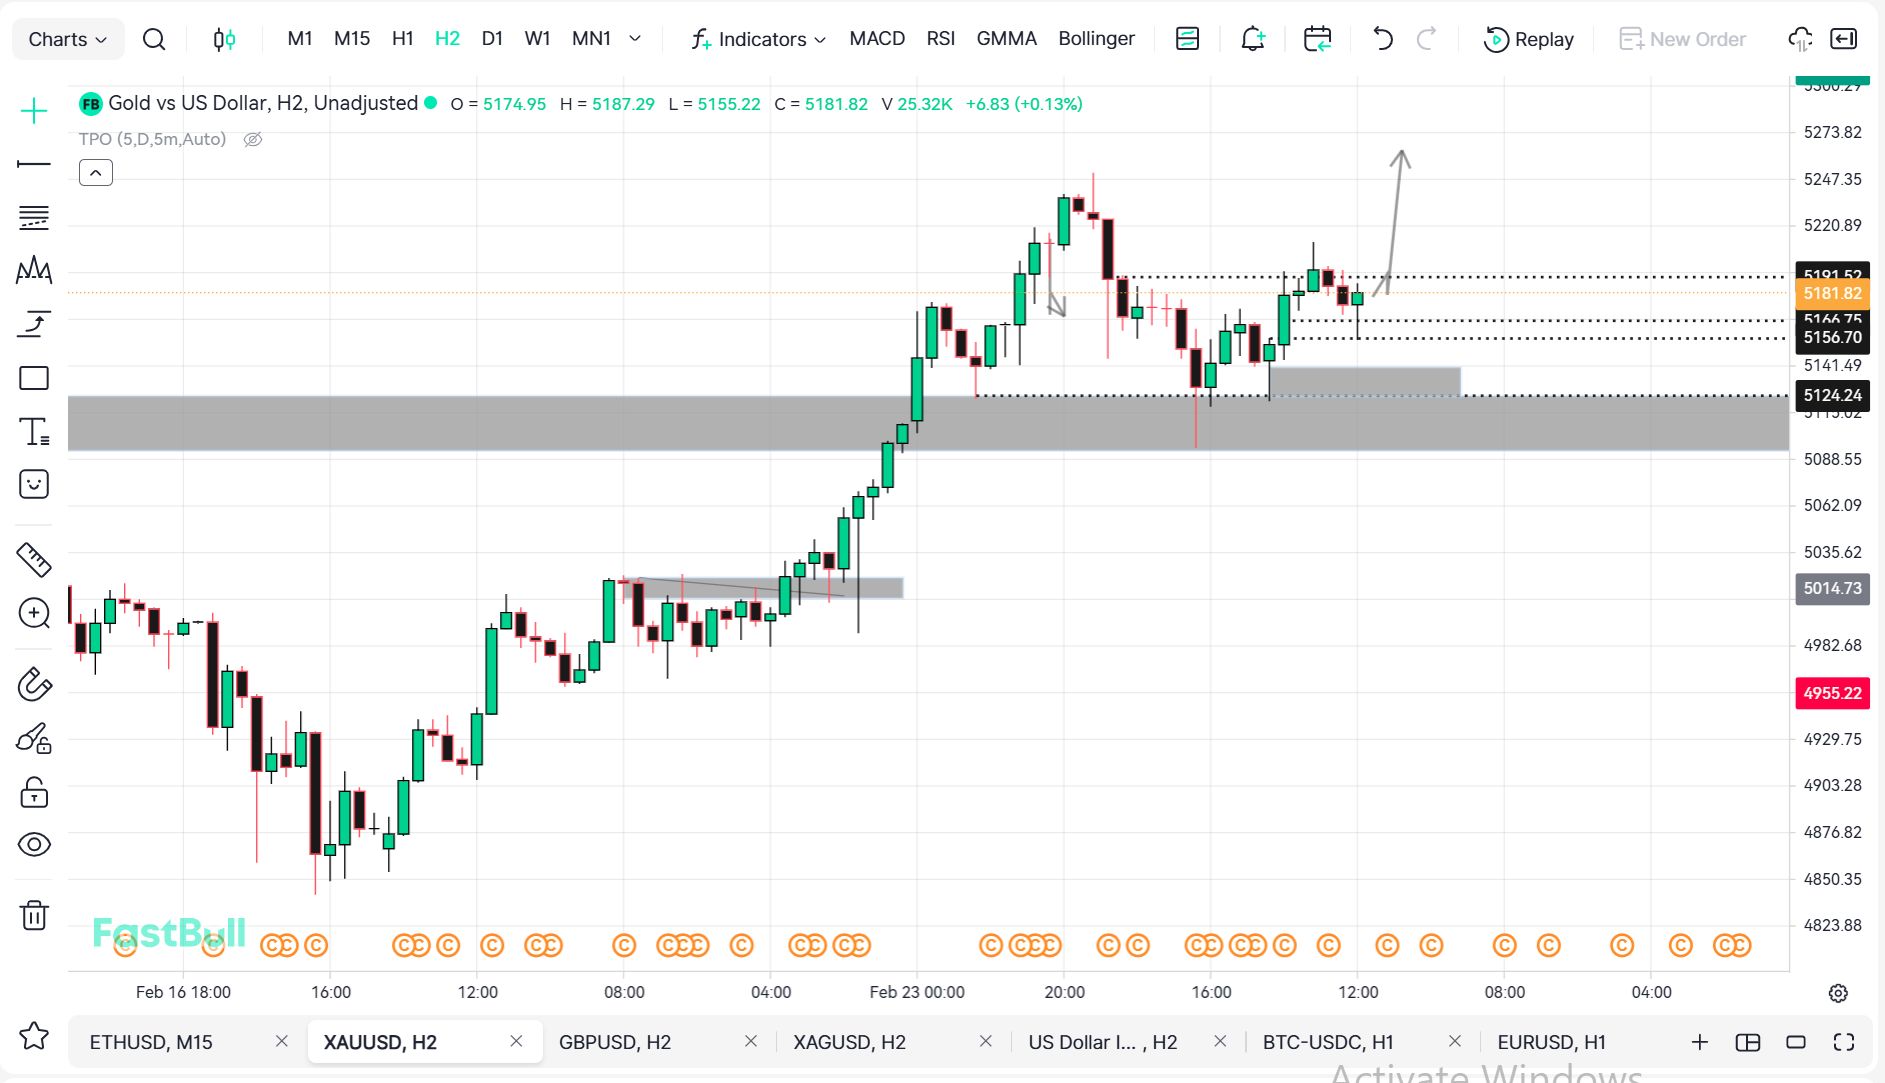Click the red 4955.22 price label

[x=1831, y=693]
